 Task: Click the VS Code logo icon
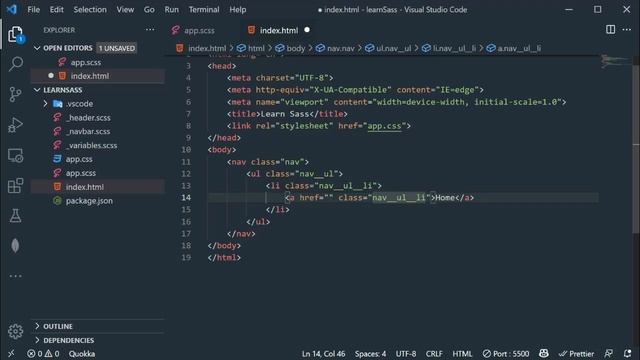click(11, 9)
